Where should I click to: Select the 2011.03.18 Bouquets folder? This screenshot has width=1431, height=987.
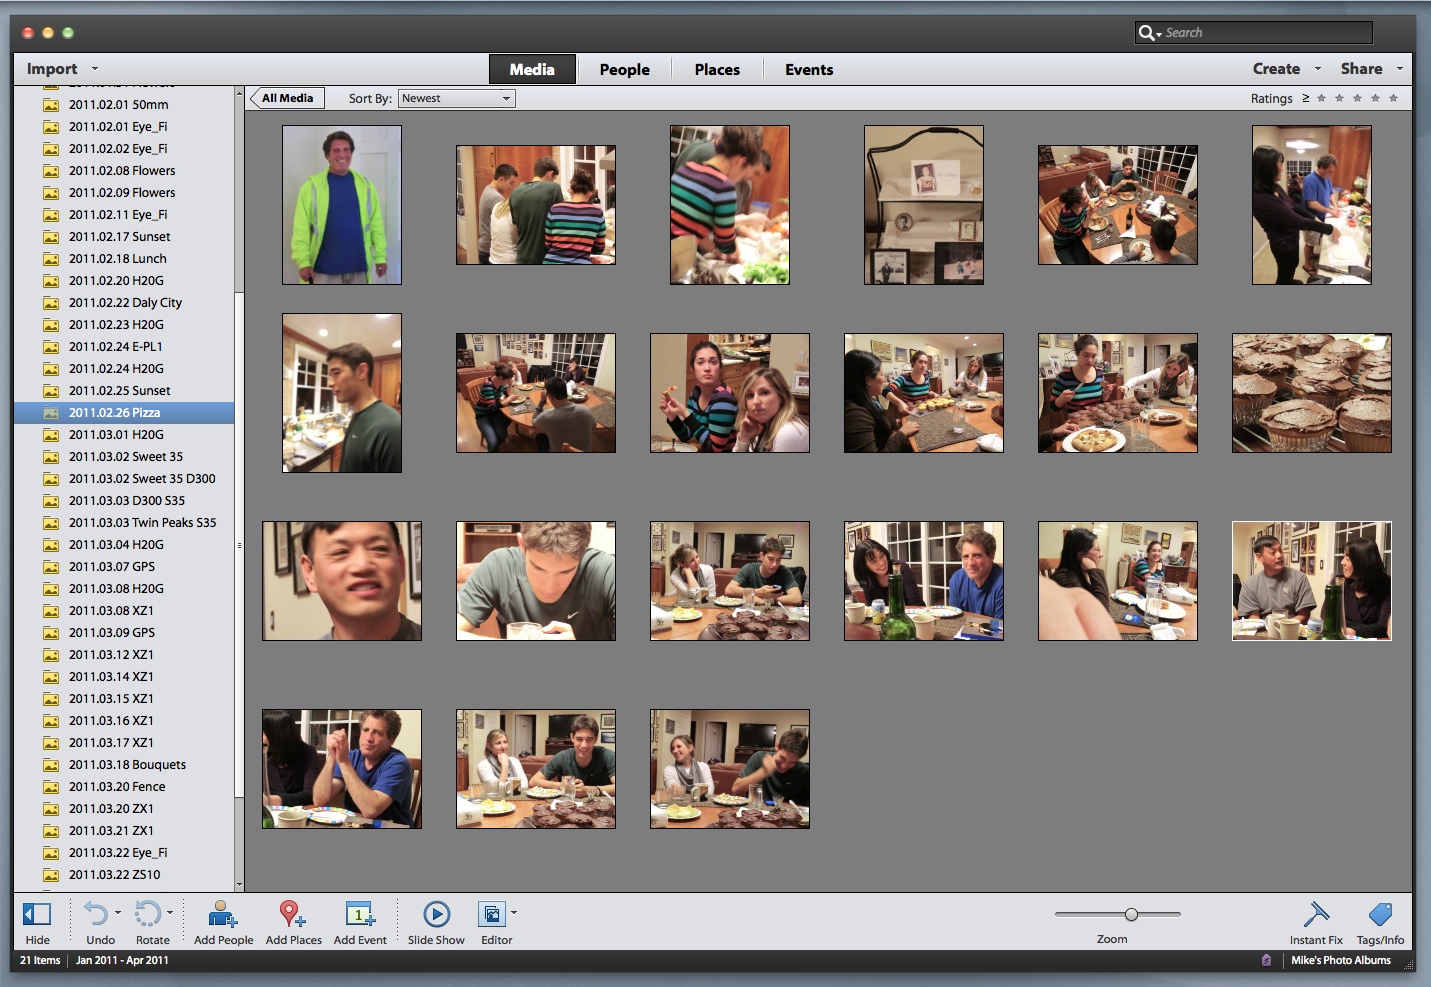point(127,765)
